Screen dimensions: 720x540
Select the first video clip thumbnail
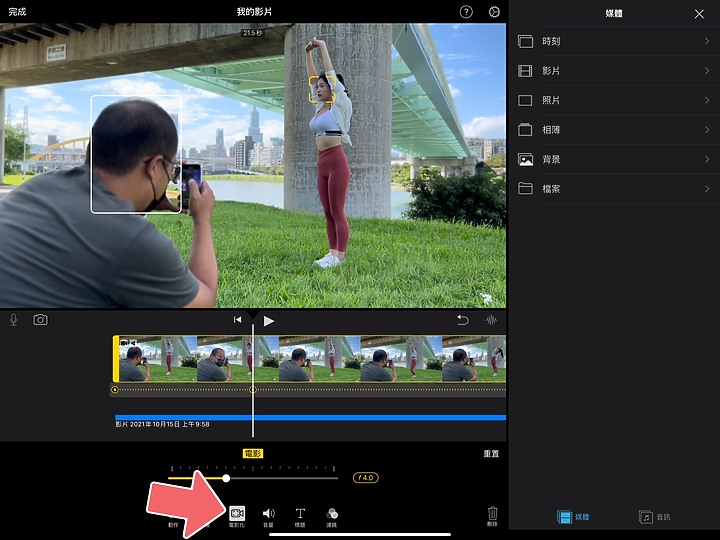pyautogui.click(x=158, y=359)
